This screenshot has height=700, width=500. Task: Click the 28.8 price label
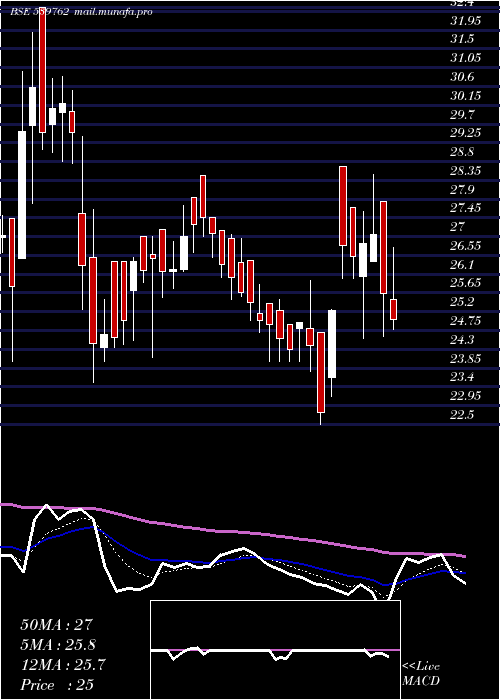click(x=462, y=152)
